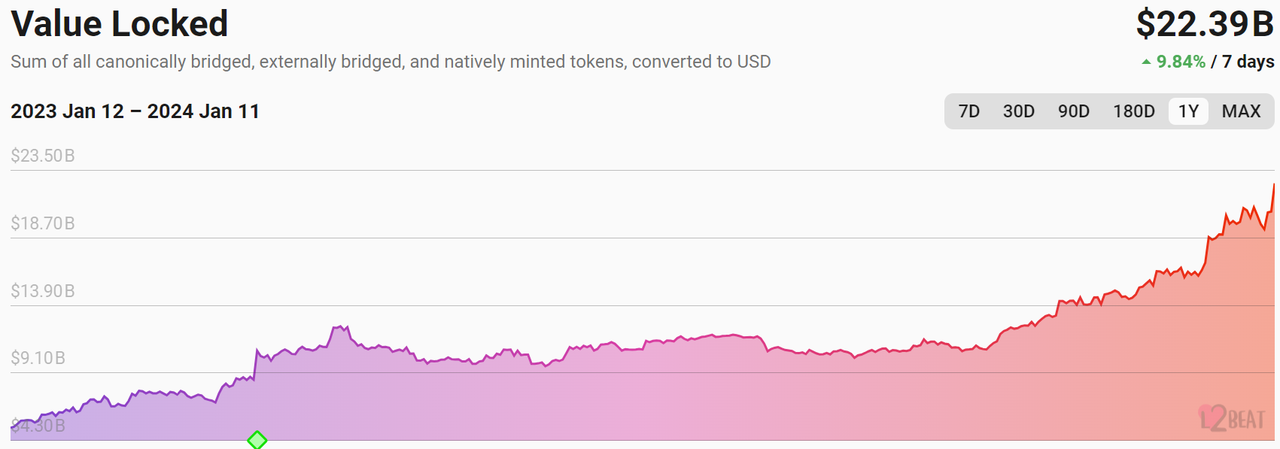Click the $23.50B axis label
Image resolution: width=1280 pixels, height=449 pixels.
tap(43, 156)
